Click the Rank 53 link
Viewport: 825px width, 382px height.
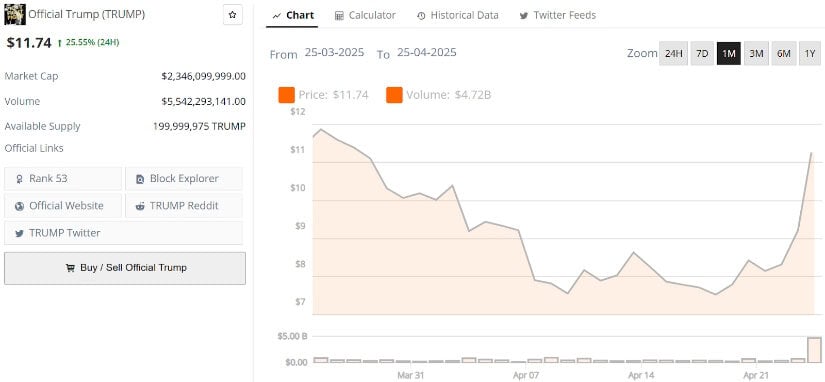click(63, 179)
